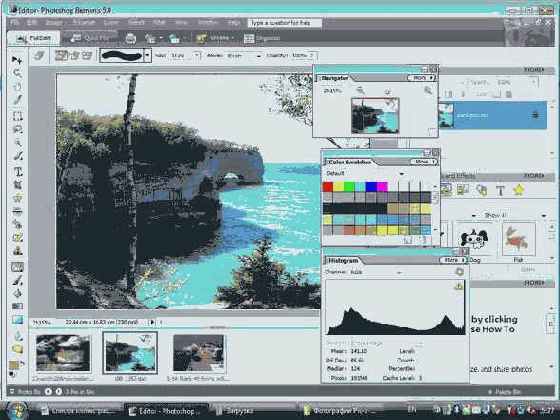Click MORE on the How To palette header
The width and height of the screenshot is (560, 420).
[534, 283]
